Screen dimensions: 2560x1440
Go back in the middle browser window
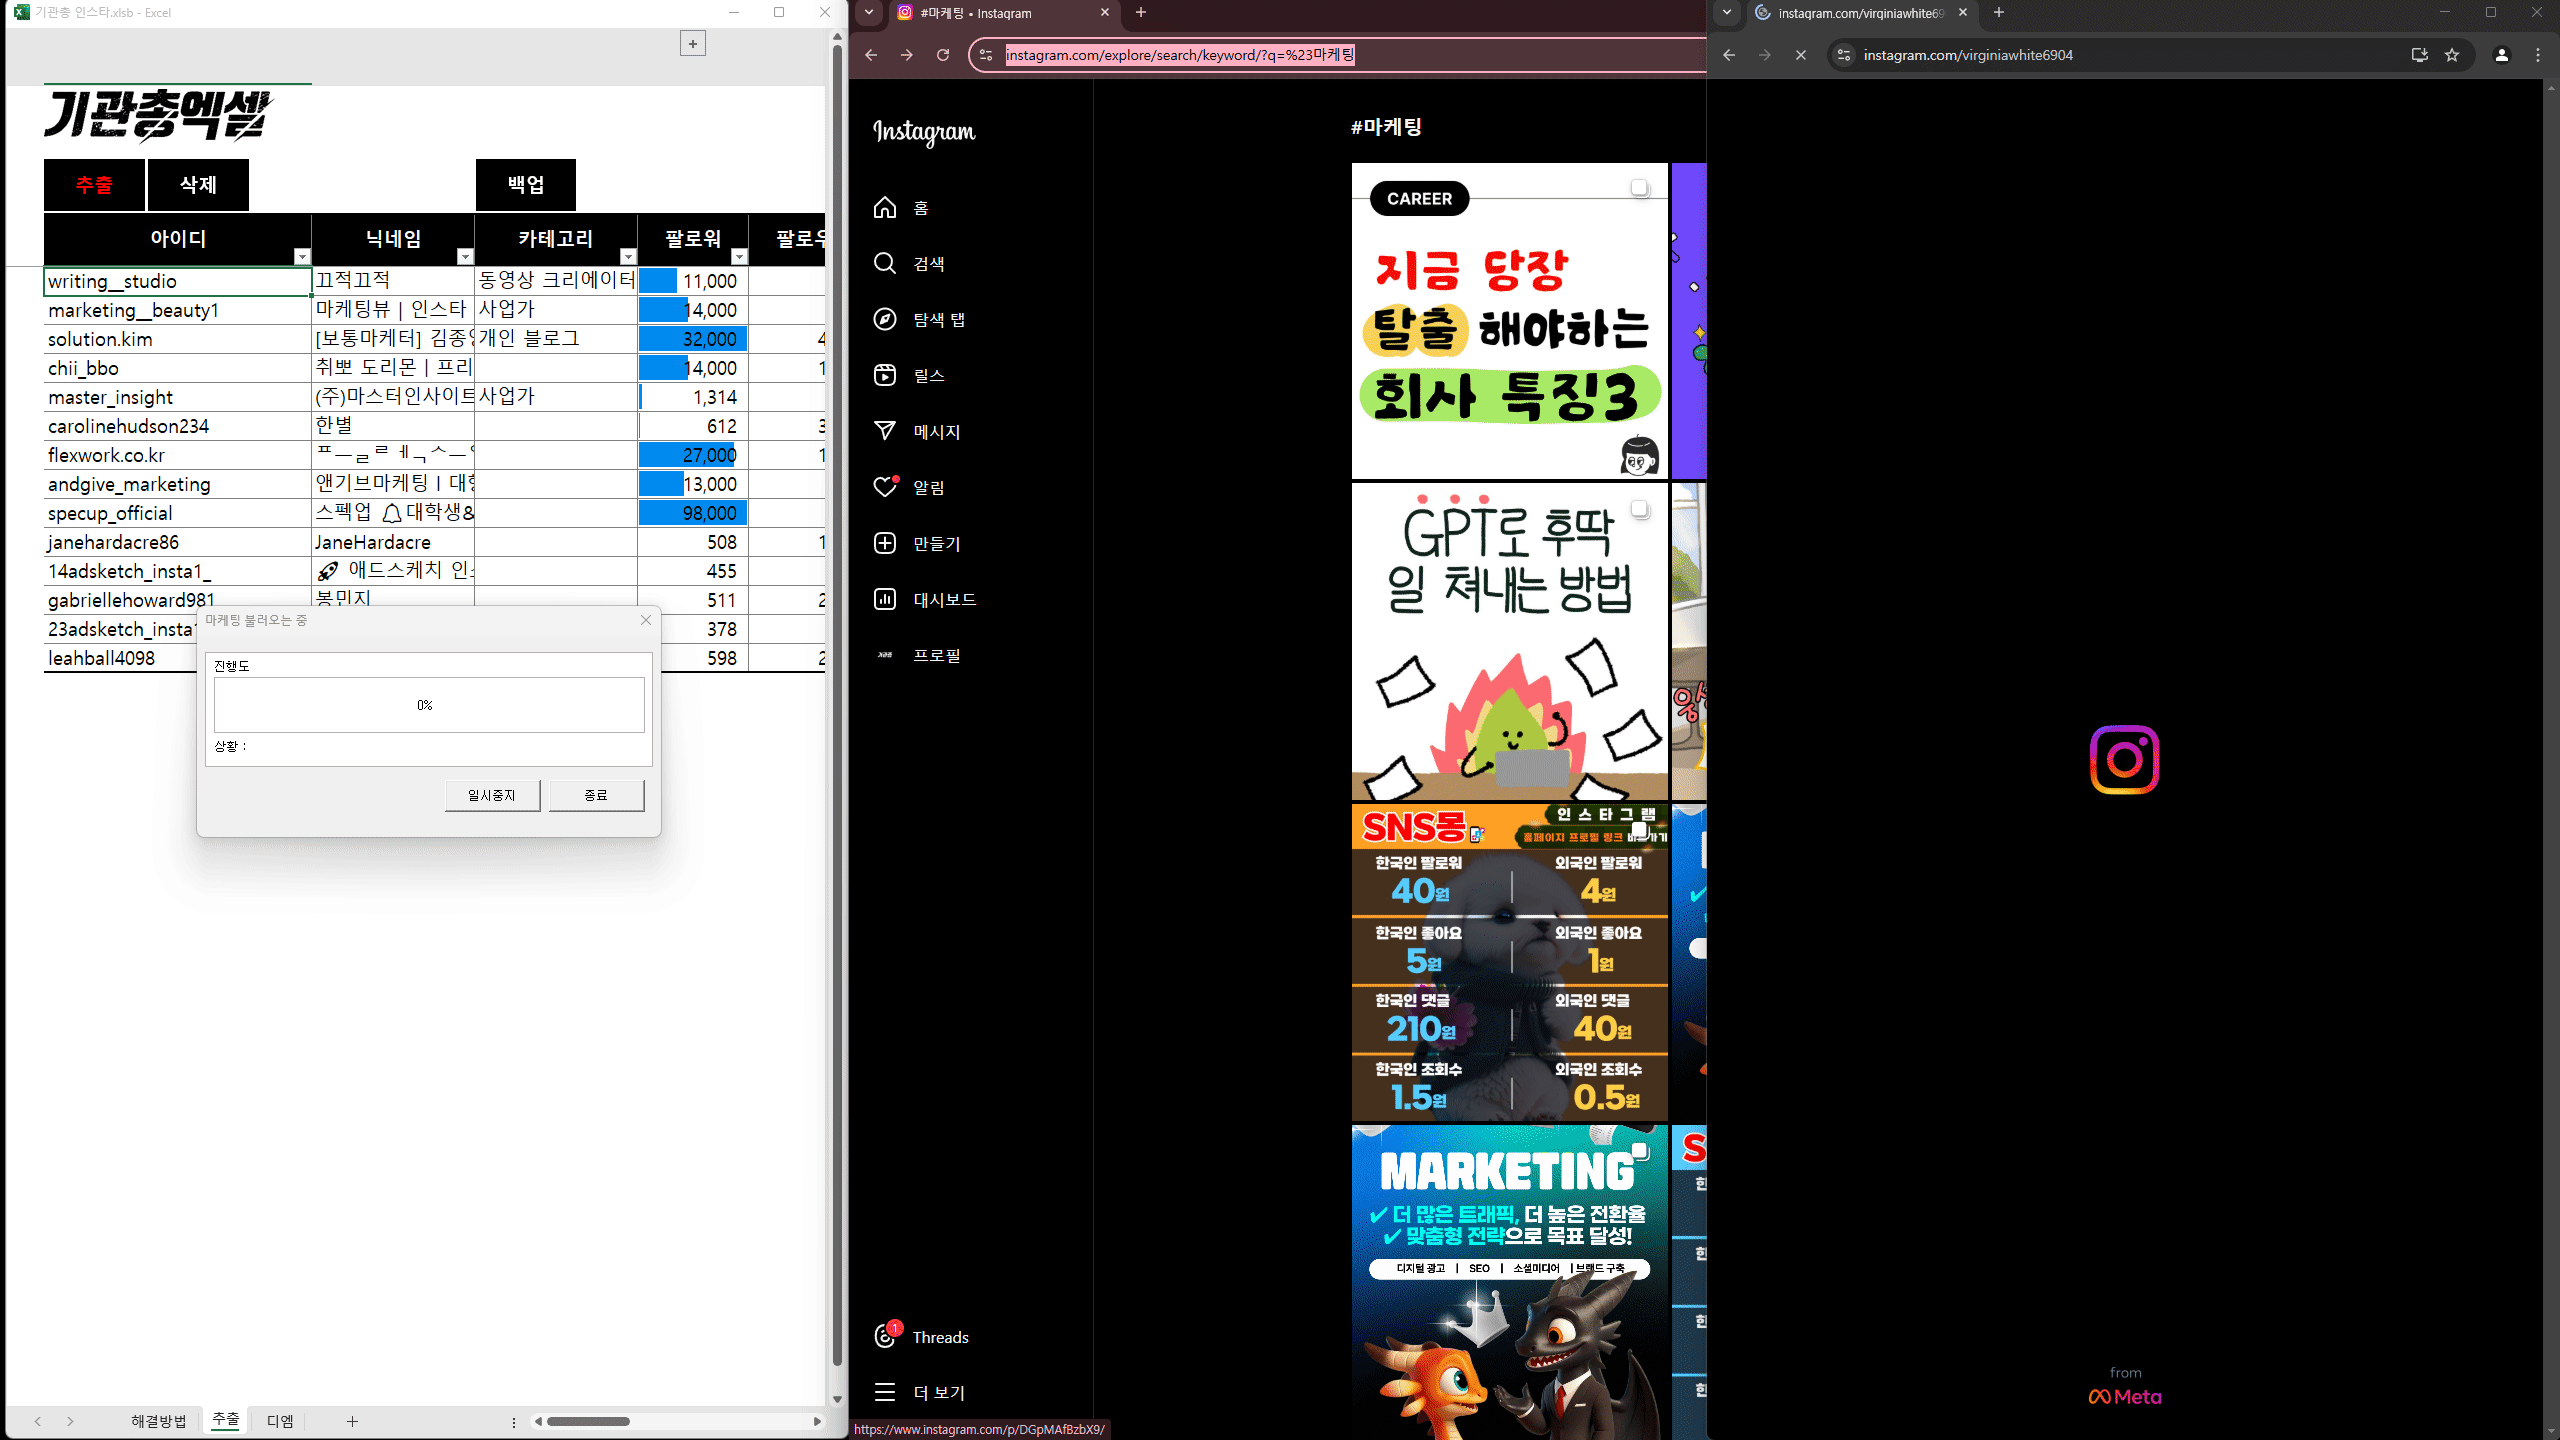[871, 55]
